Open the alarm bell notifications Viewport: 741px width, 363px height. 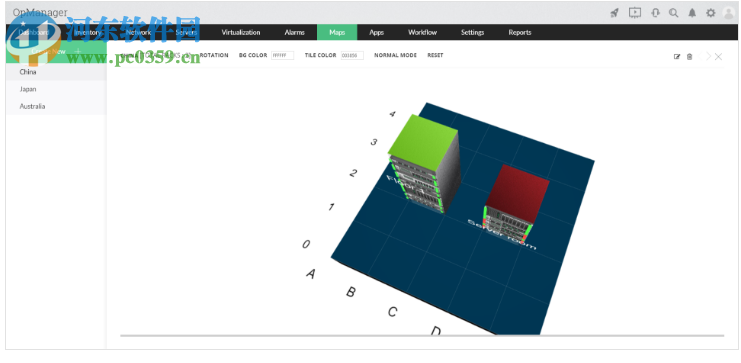692,13
